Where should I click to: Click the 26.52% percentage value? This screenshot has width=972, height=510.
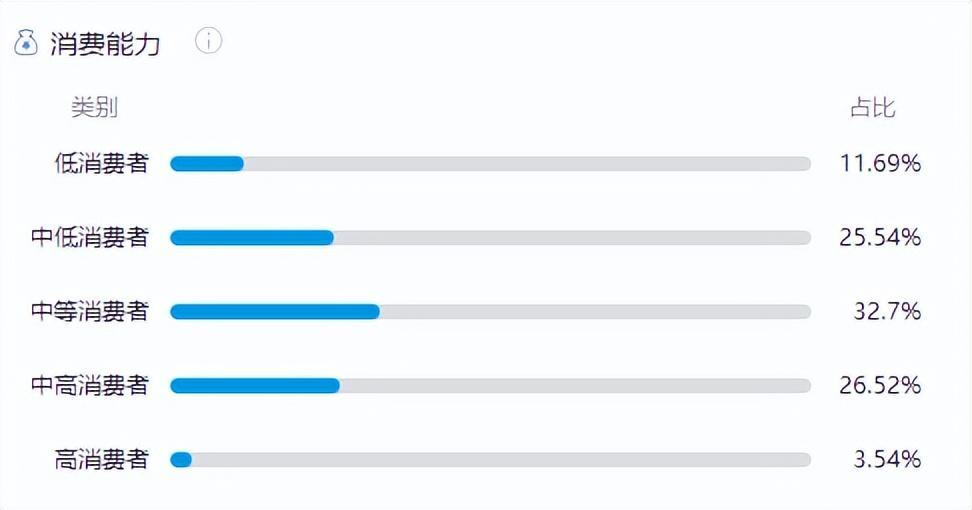pyautogui.click(x=880, y=385)
